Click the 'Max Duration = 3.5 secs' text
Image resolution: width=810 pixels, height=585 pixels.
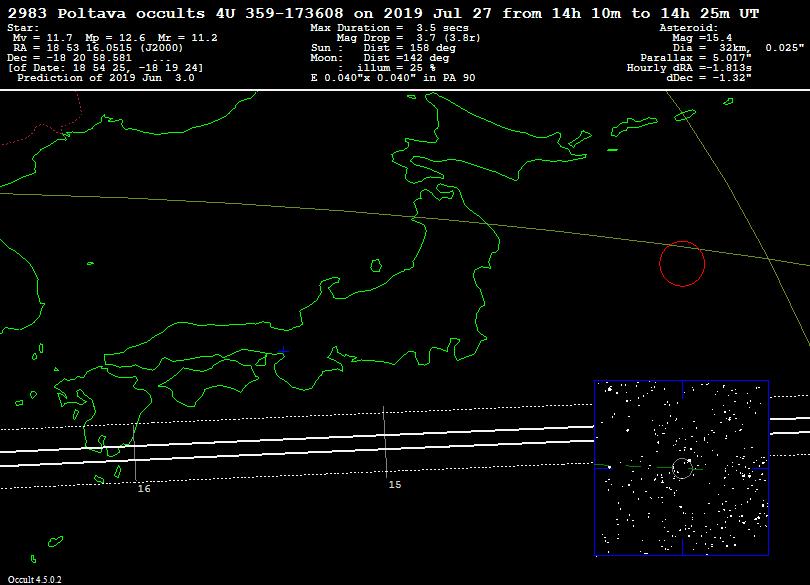(x=390, y=28)
